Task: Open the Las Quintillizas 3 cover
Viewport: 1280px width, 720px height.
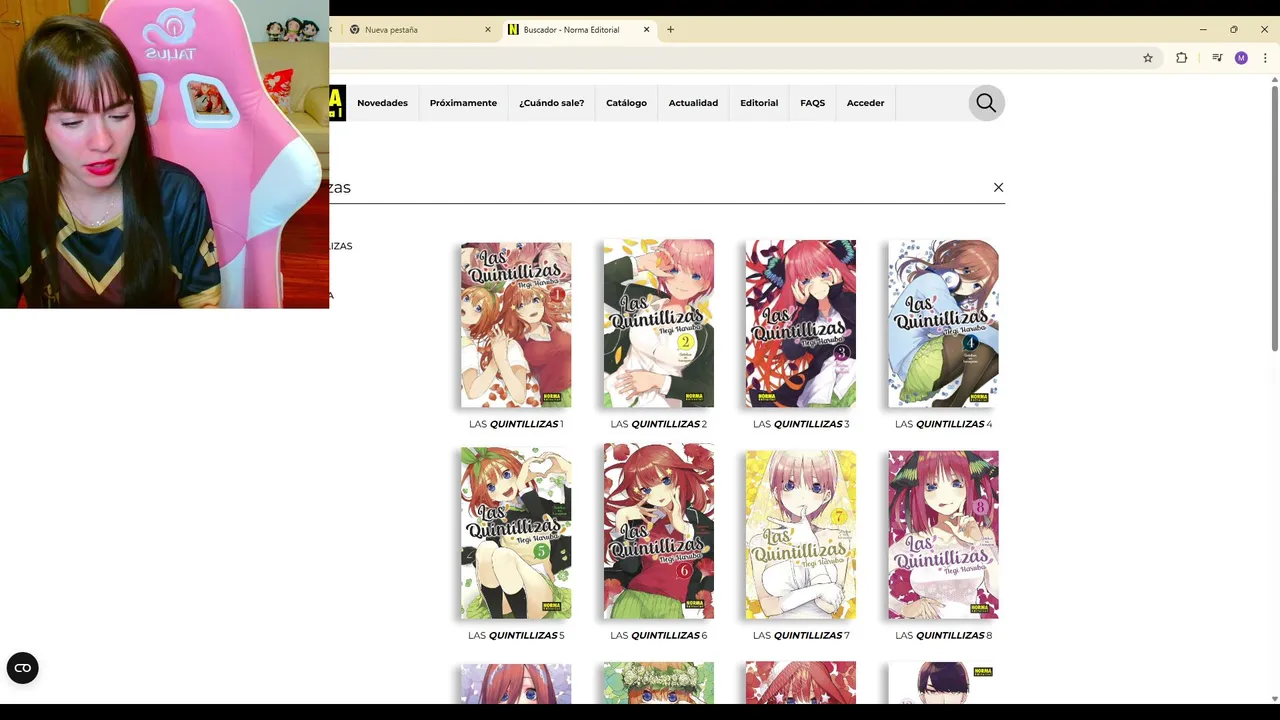Action: (x=800, y=324)
